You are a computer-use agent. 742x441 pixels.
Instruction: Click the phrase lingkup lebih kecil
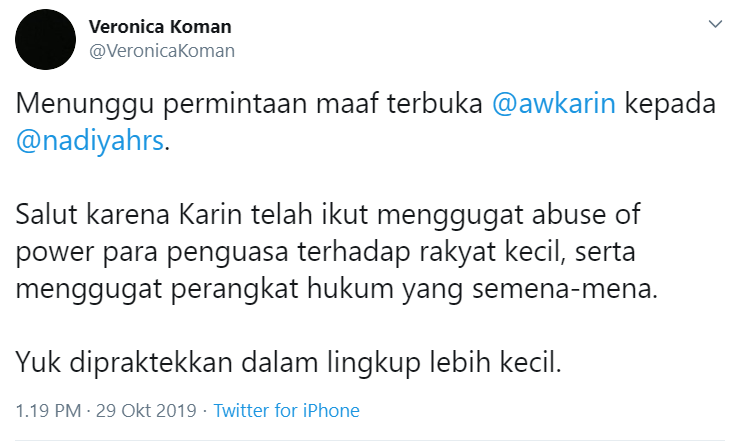point(444,363)
